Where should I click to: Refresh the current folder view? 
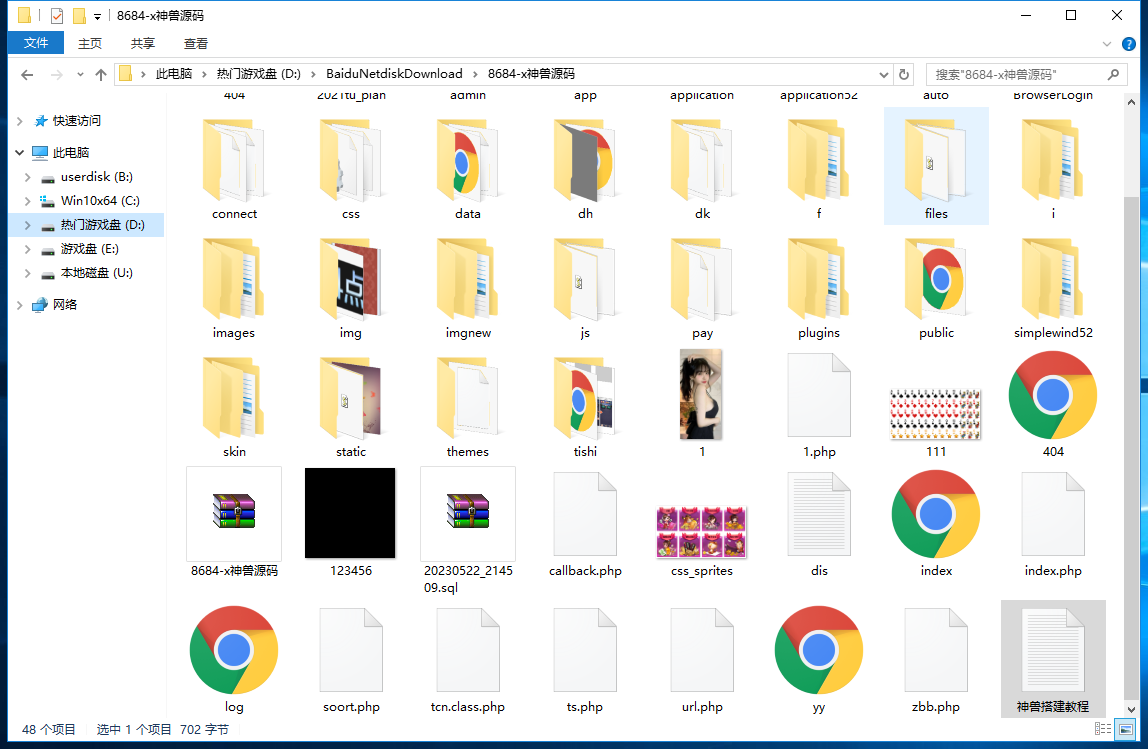pos(904,74)
